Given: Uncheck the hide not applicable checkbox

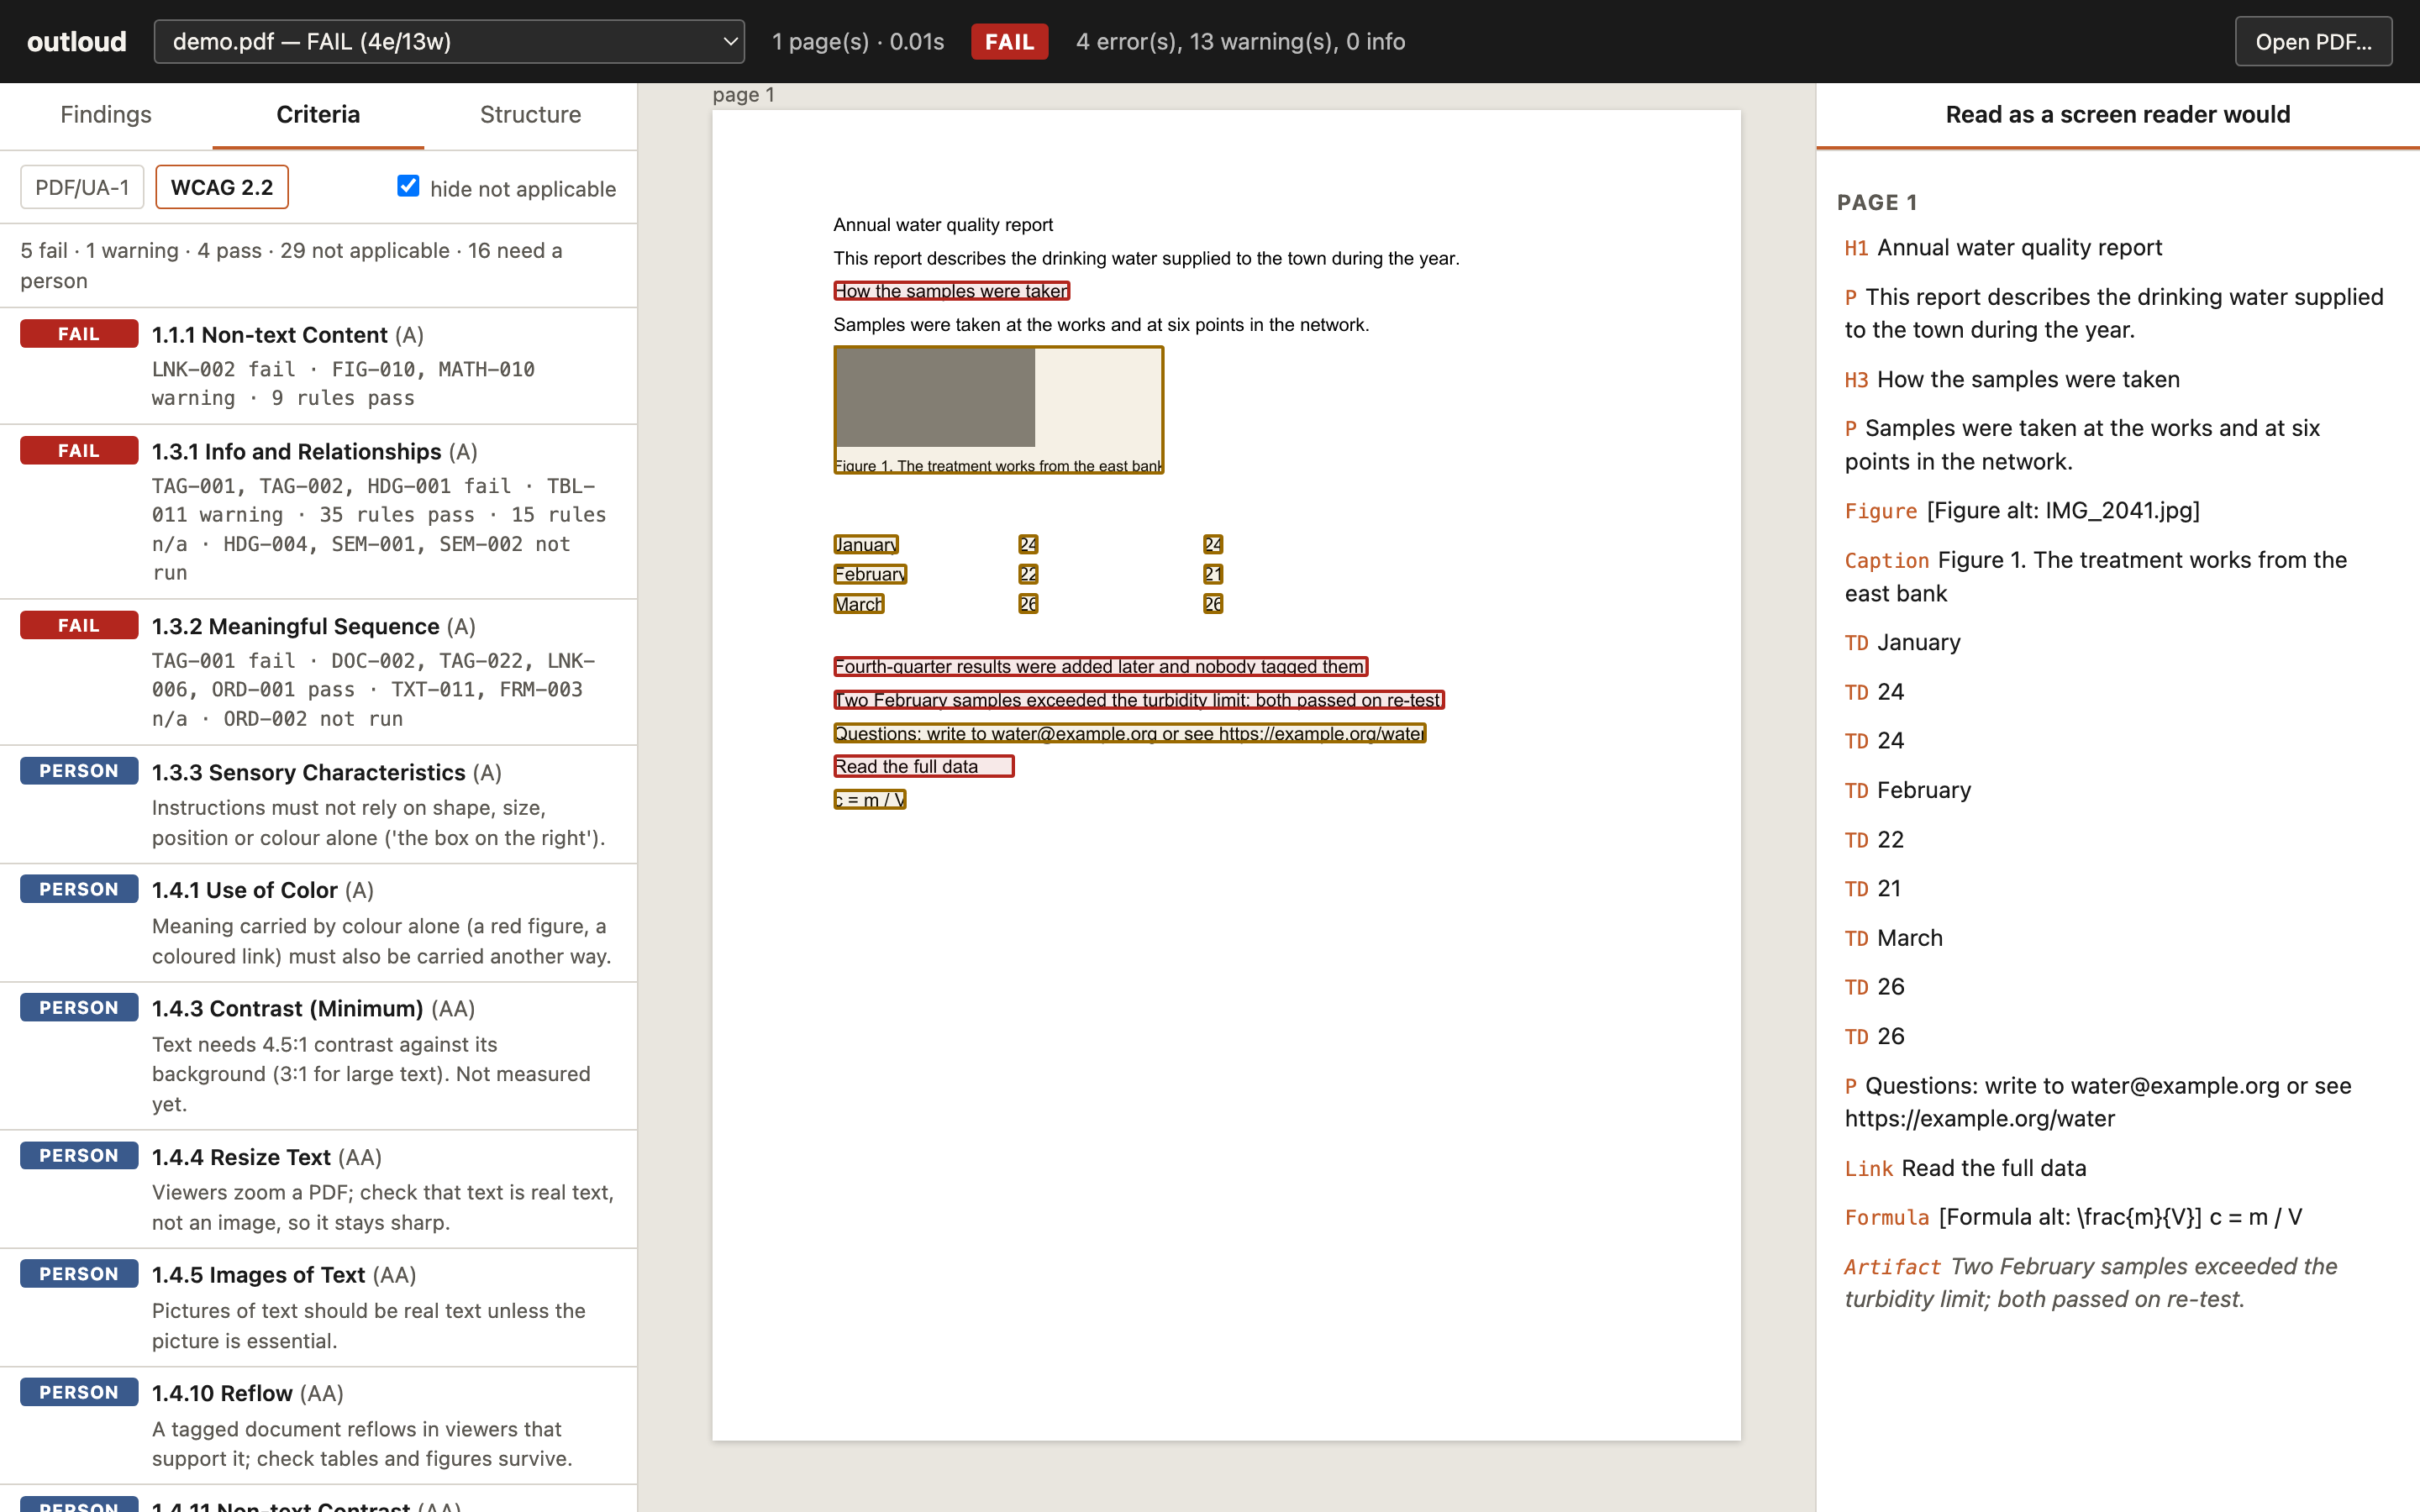Looking at the screenshot, I should [408, 185].
